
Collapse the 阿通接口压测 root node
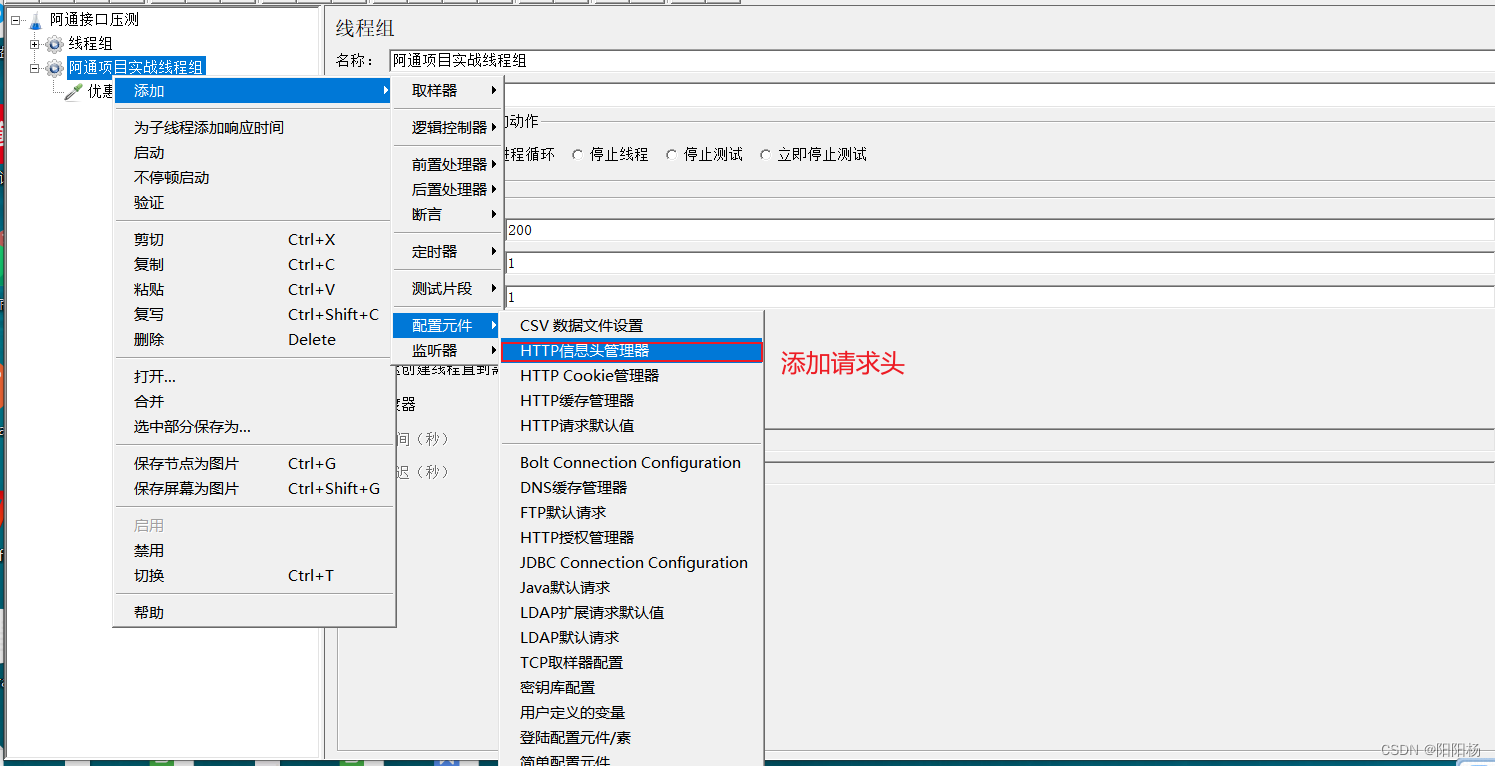point(16,19)
